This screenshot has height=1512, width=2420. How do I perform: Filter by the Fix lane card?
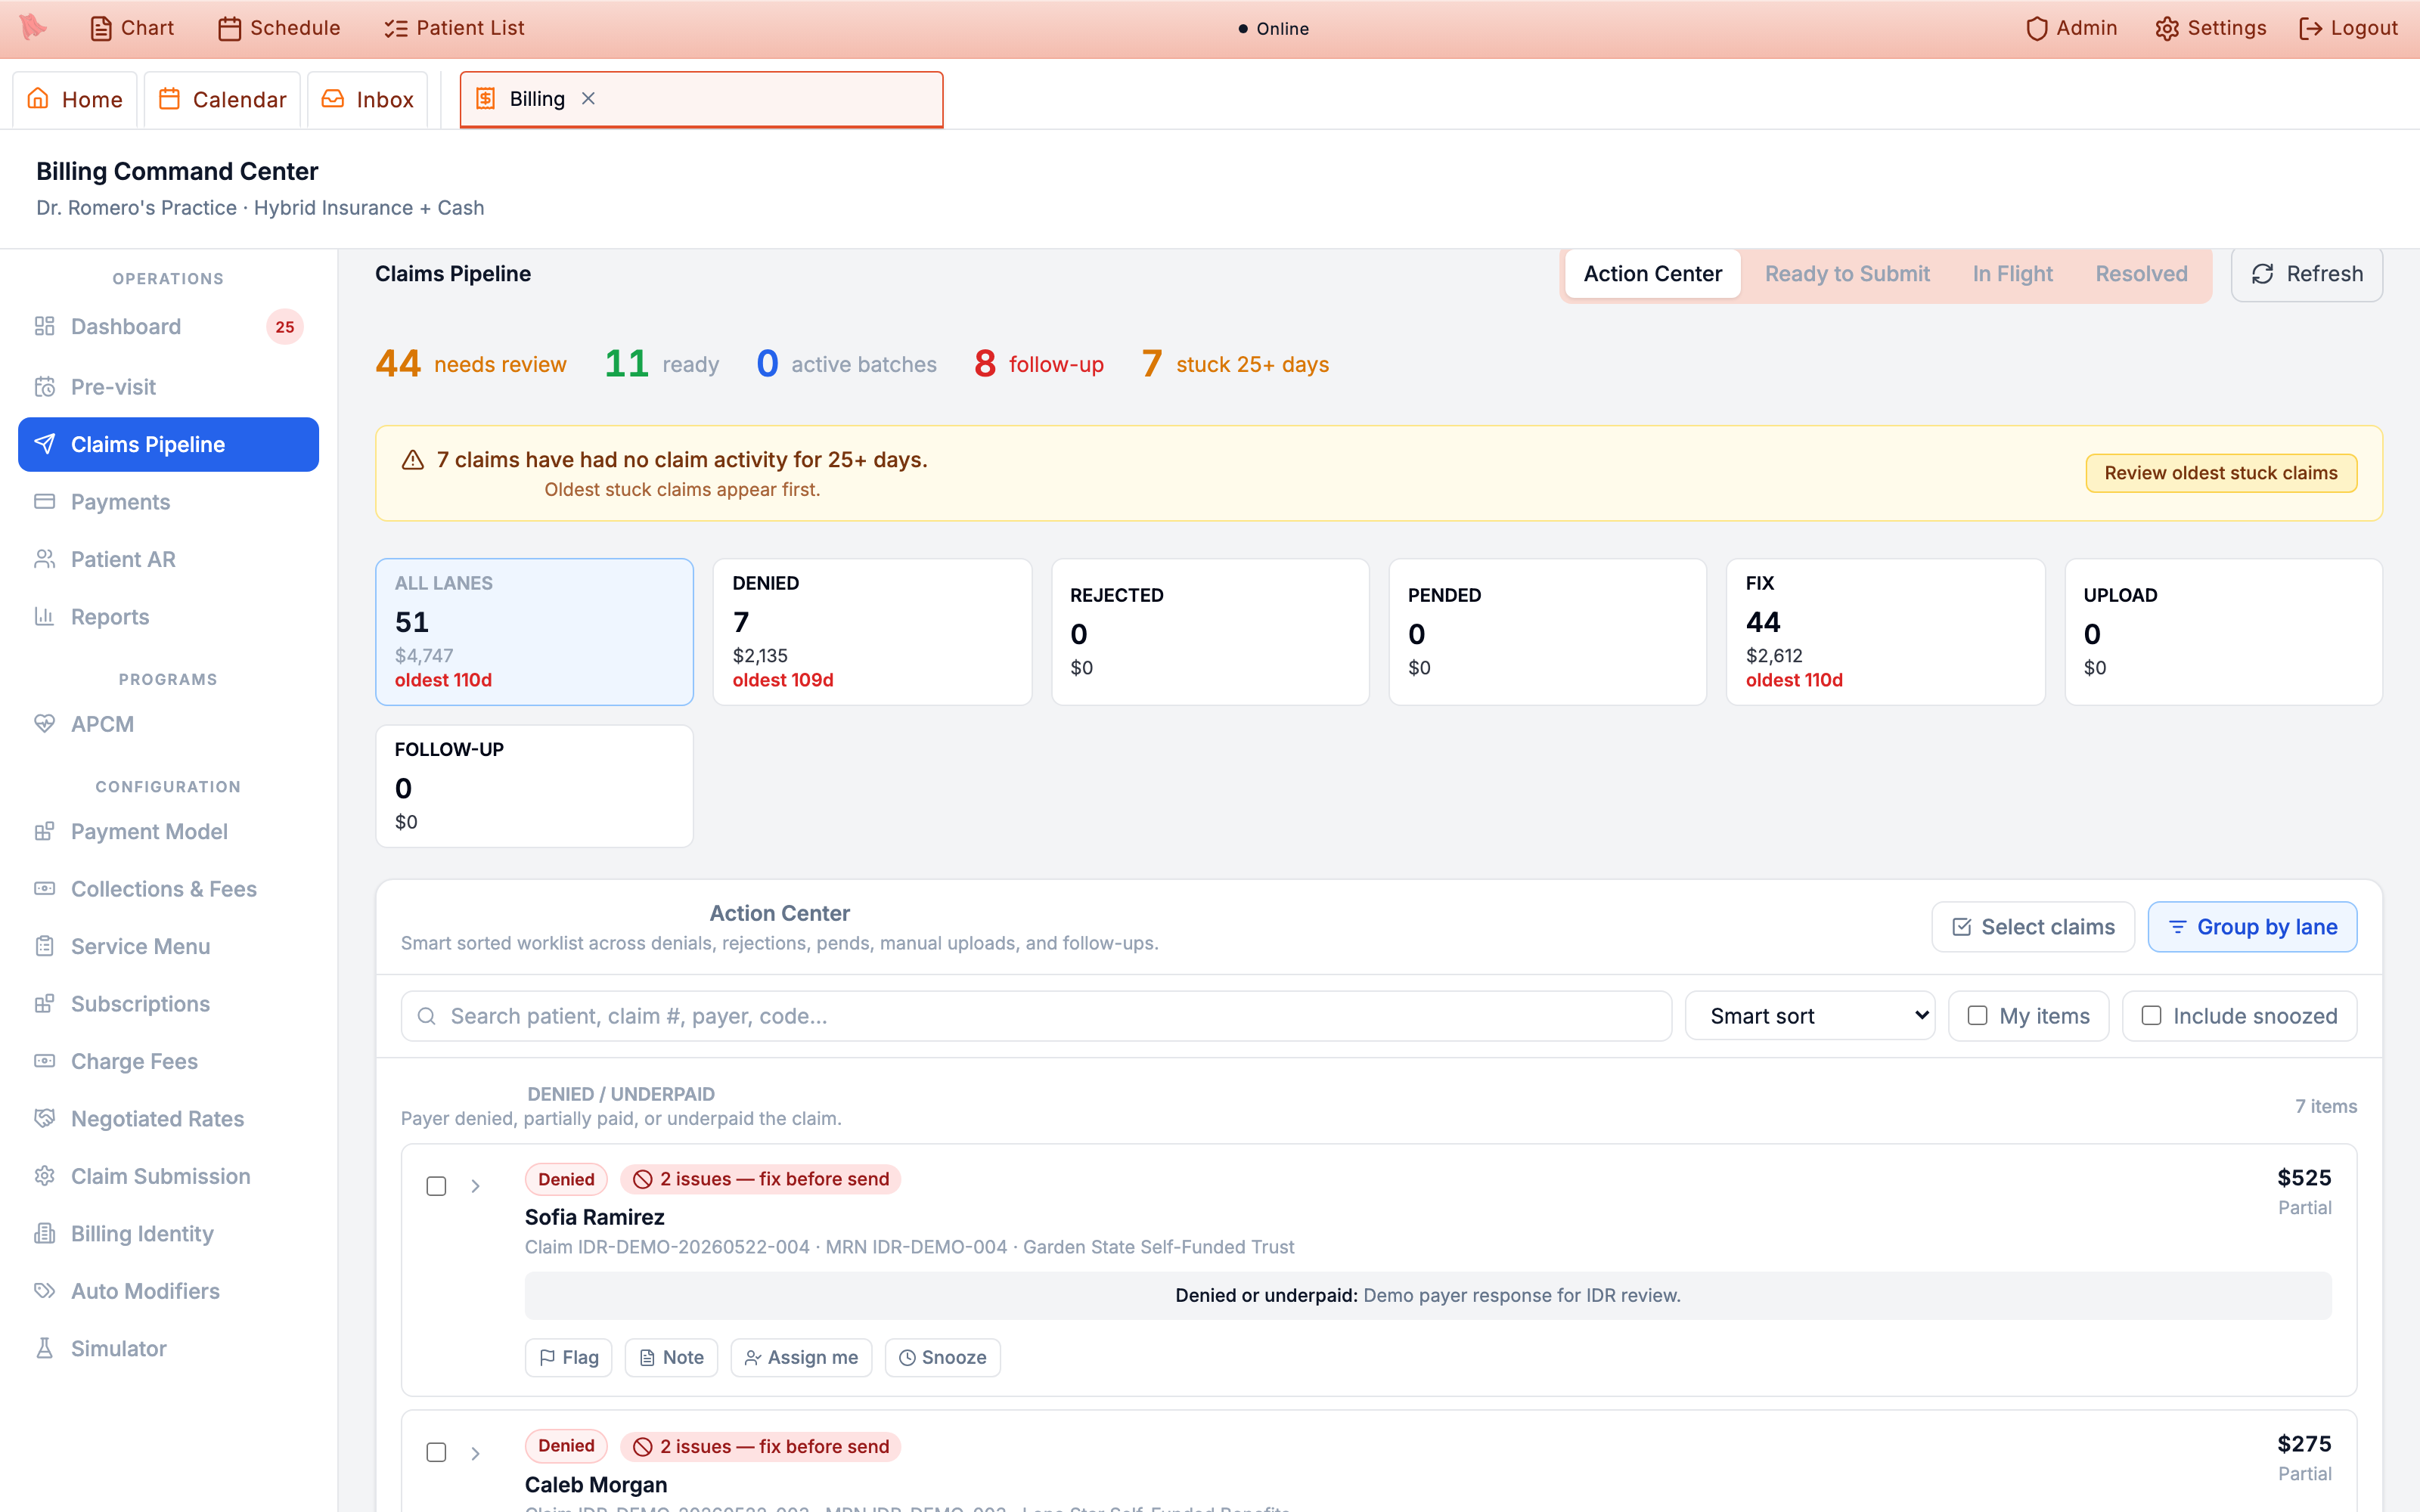1885,632
